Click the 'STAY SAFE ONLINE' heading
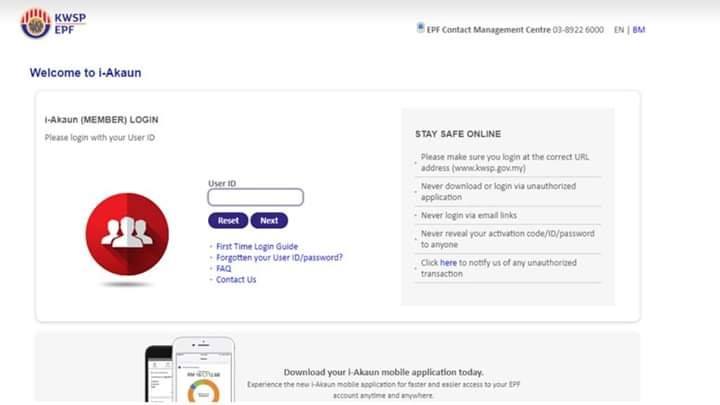This screenshot has width=720, height=405. (x=458, y=134)
